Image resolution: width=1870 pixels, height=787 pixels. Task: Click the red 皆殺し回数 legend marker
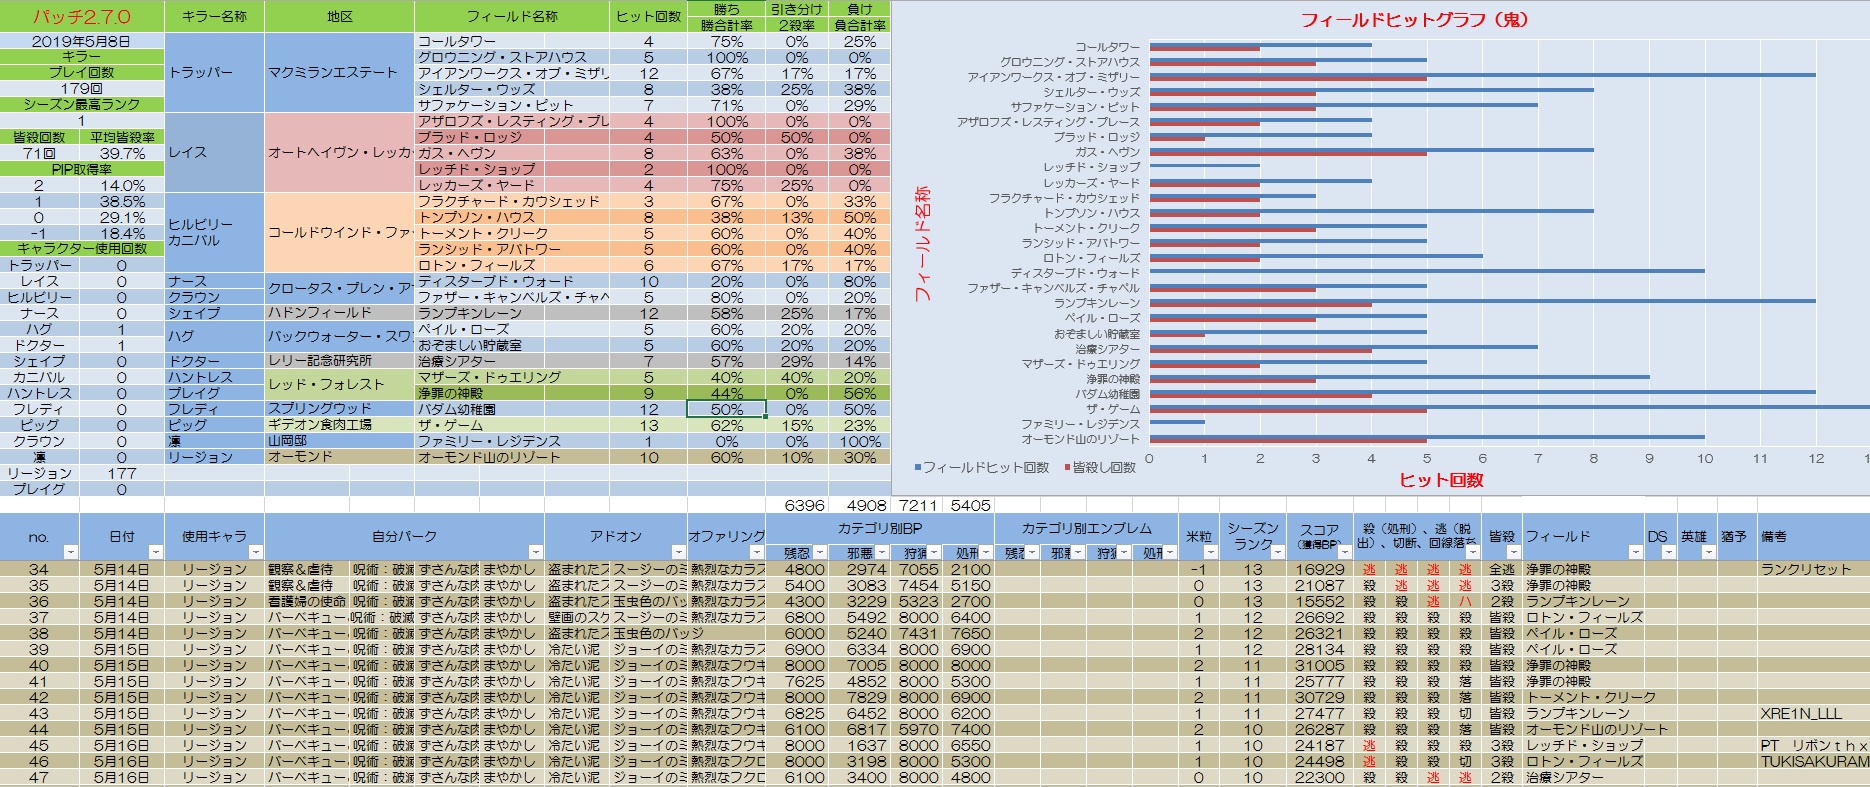coord(1067,468)
